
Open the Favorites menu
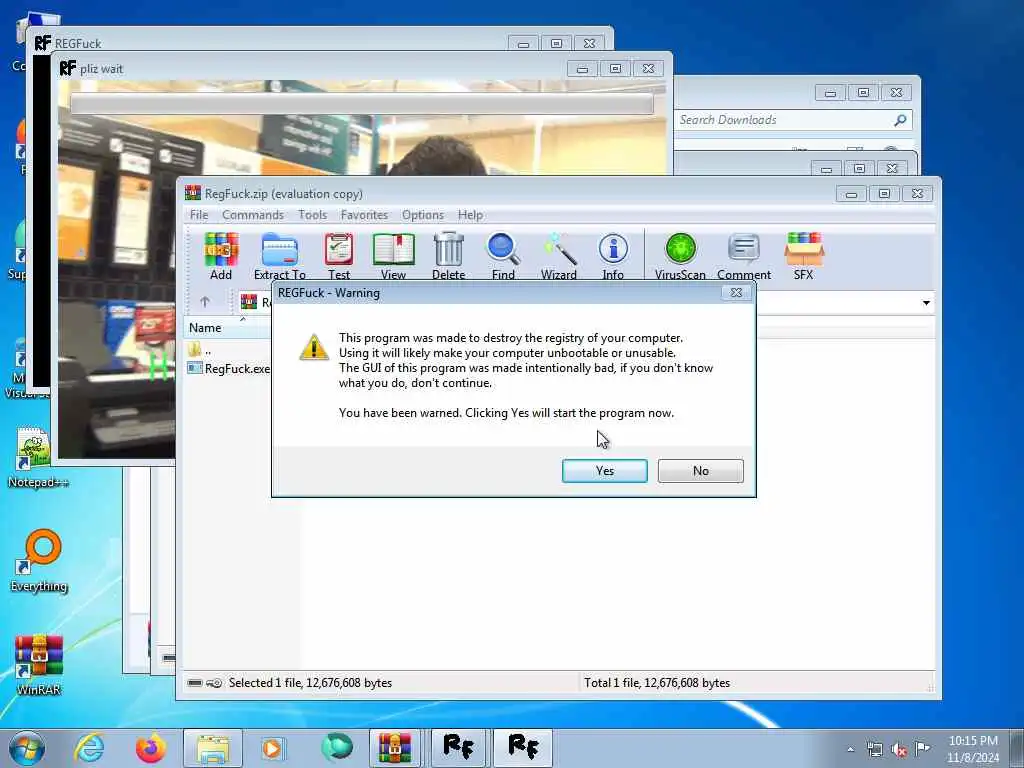[x=364, y=215]
